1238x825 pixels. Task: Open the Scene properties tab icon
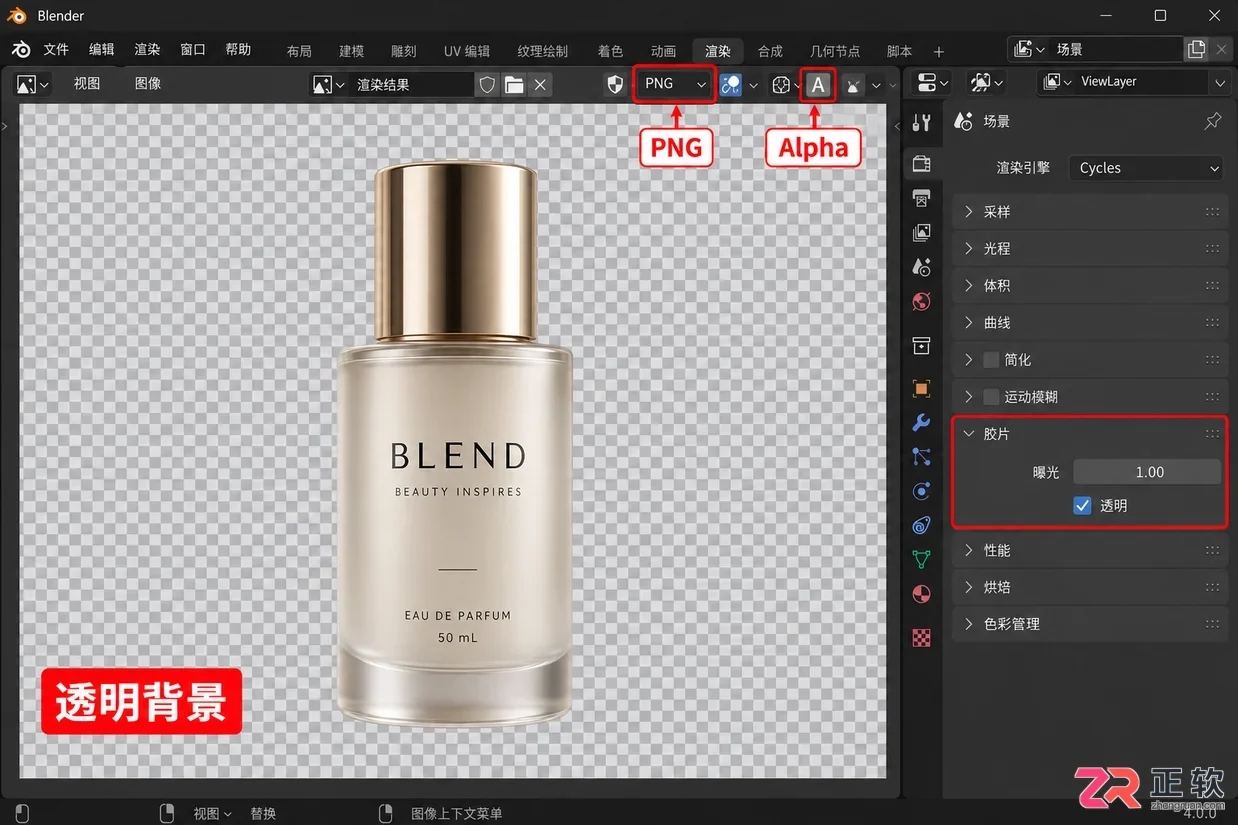(922, 267)
